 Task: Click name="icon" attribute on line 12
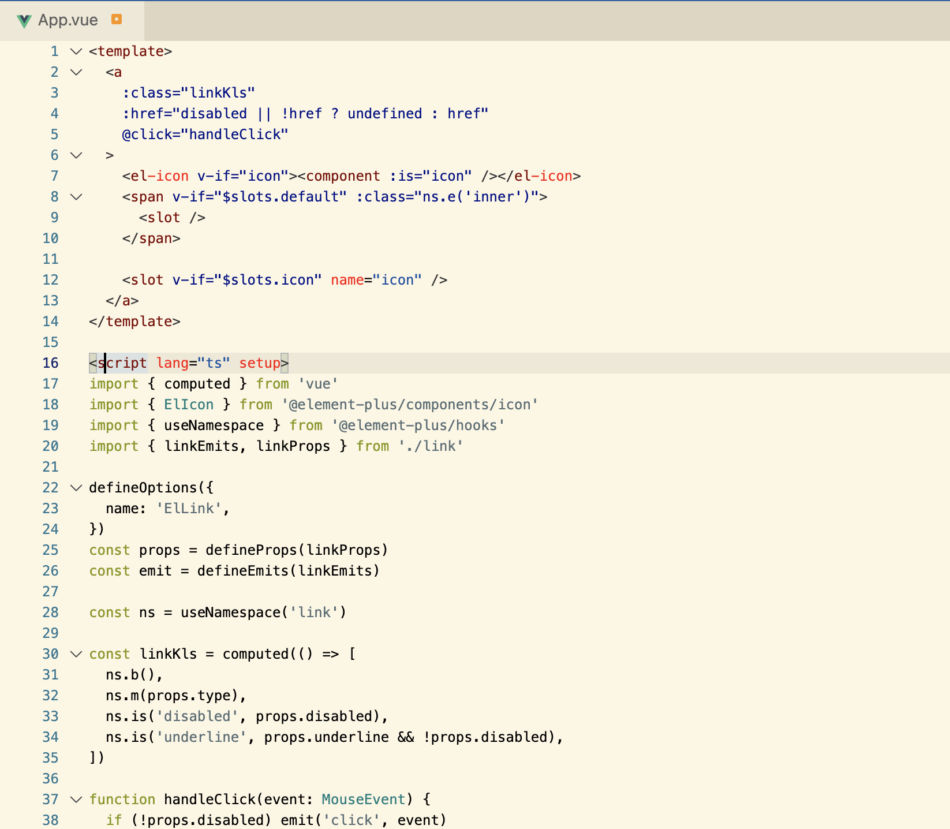click(x=376, y=280)
